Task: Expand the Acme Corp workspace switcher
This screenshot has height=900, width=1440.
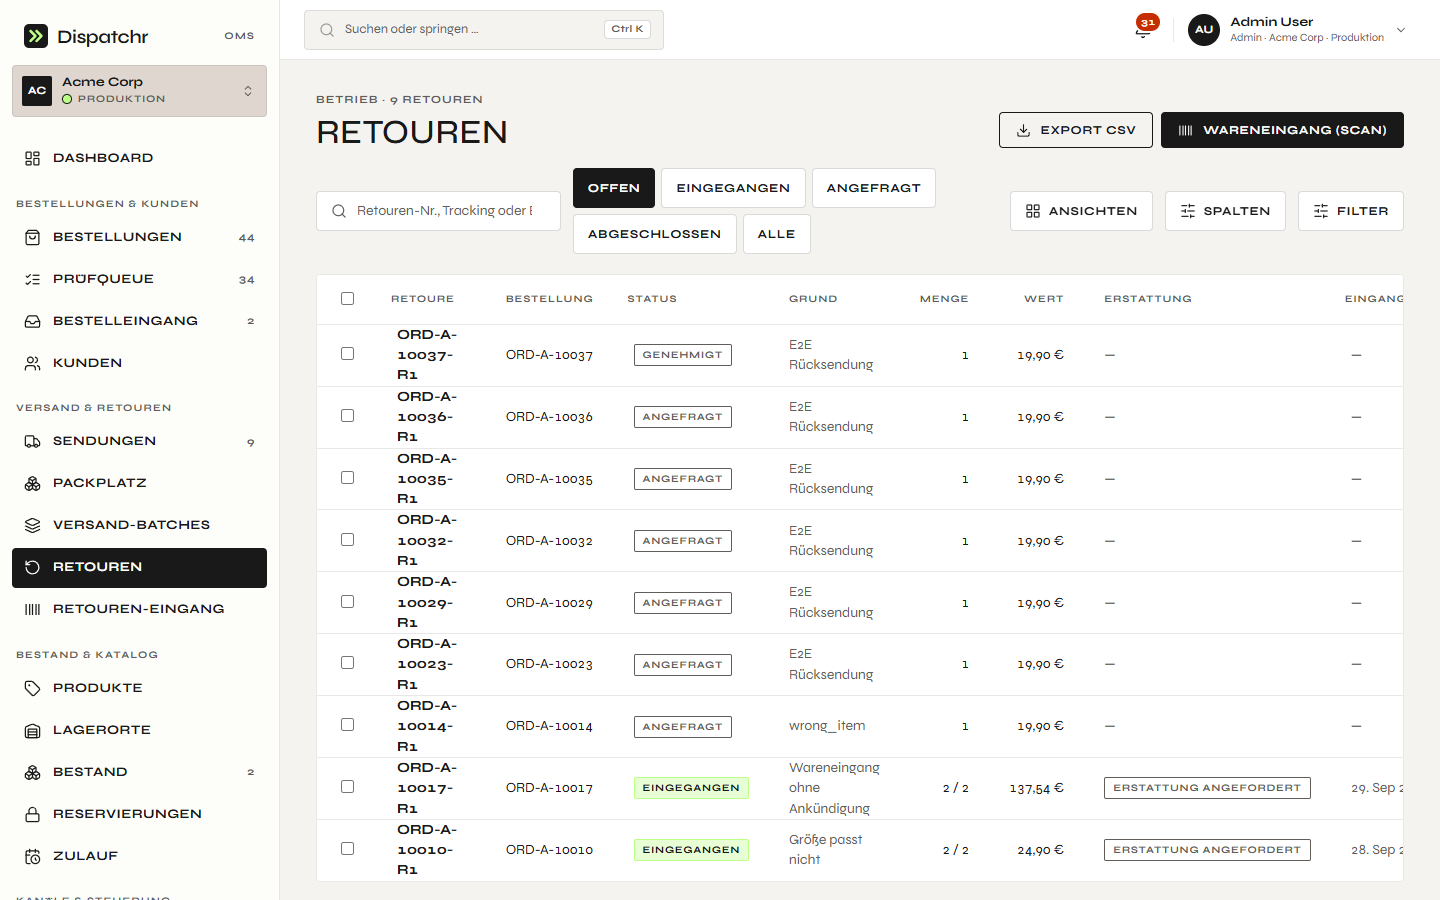Action: [x=139, y=91]
